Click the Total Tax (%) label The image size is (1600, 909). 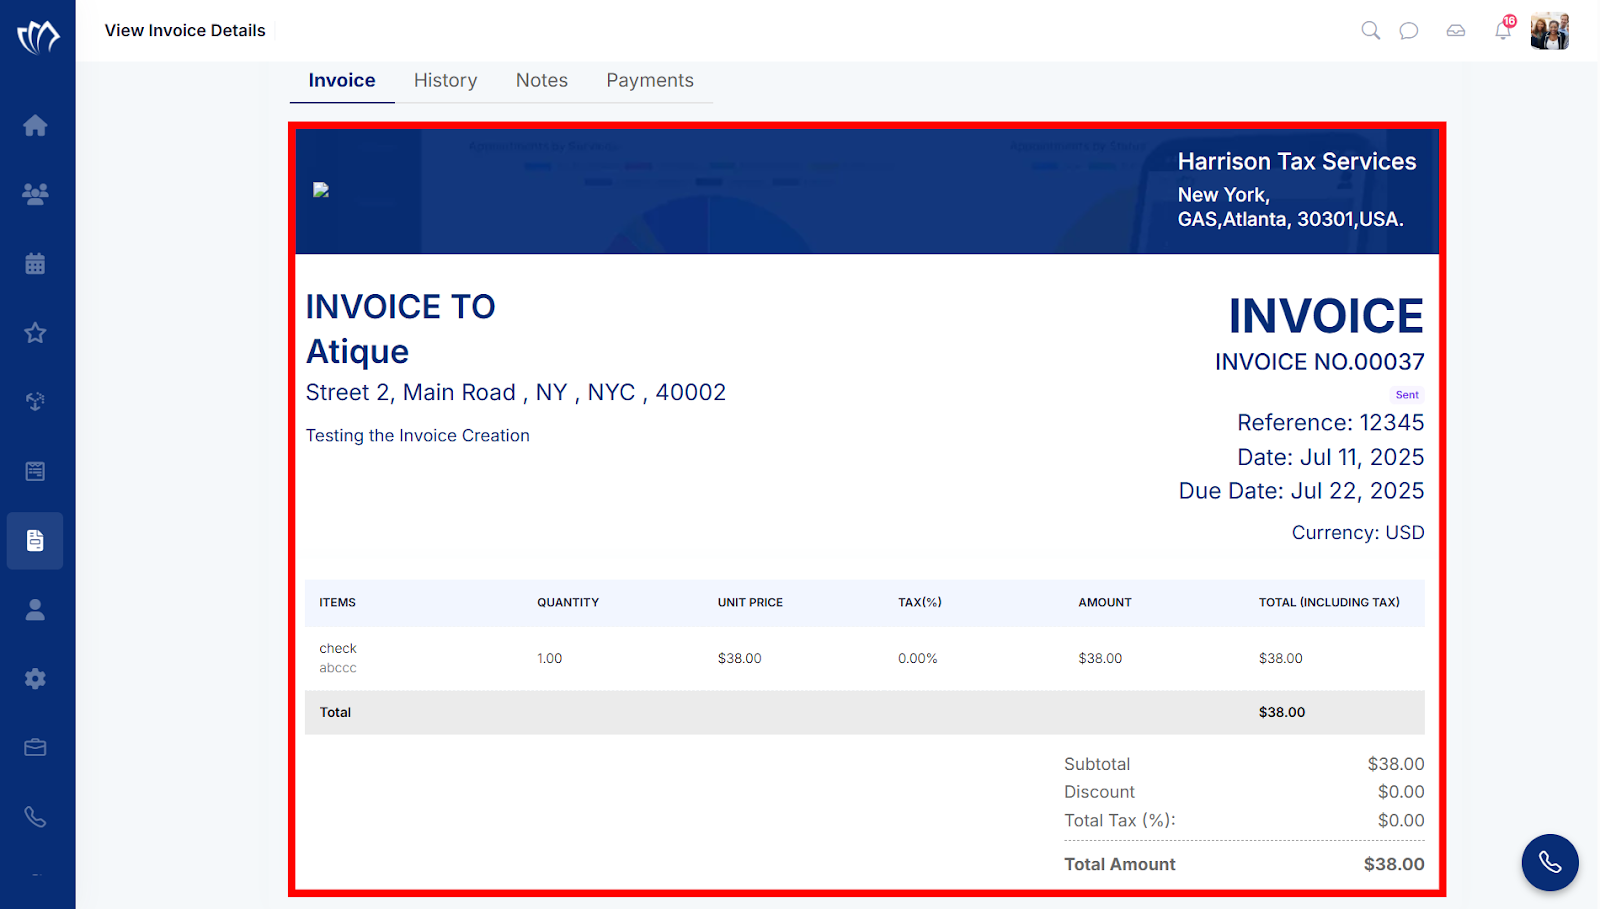click(x=1120, y=820)
